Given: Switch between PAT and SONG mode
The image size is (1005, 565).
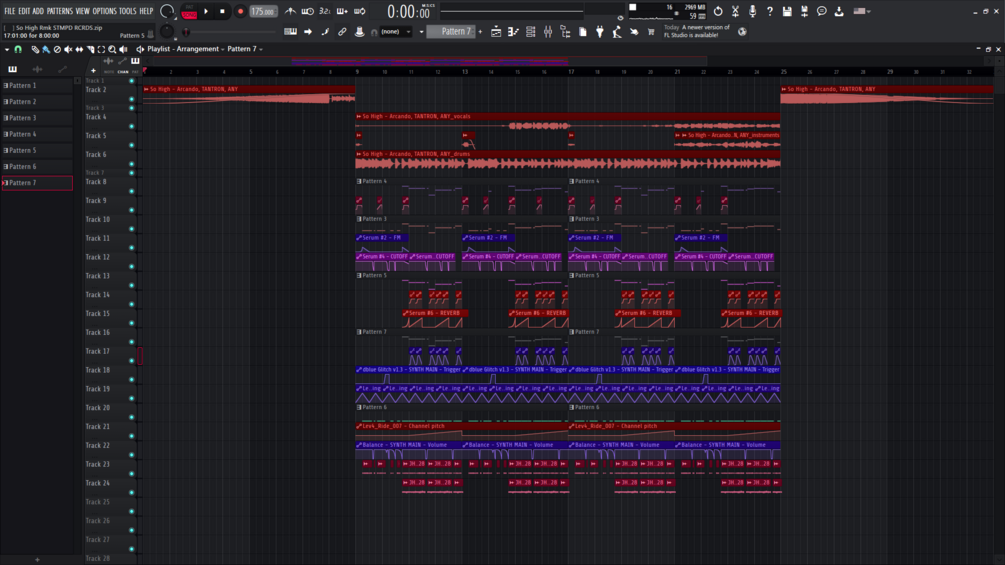Looking at the screenshot, I should coord(189,11).
